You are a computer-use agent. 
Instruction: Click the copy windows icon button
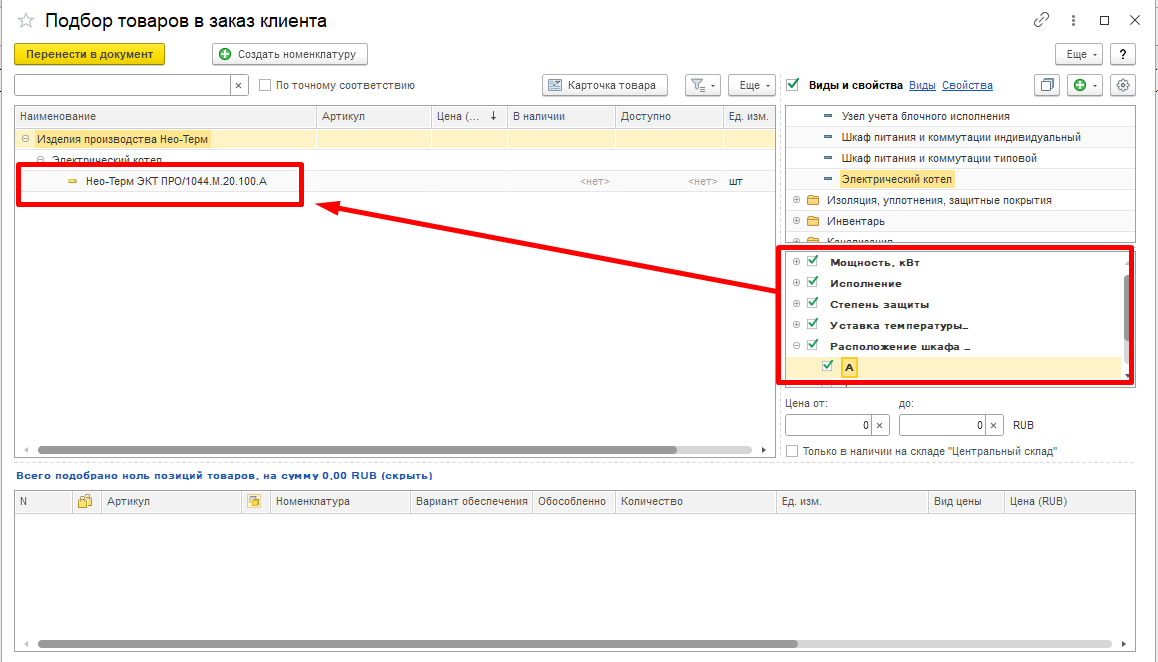(1046, 85)
